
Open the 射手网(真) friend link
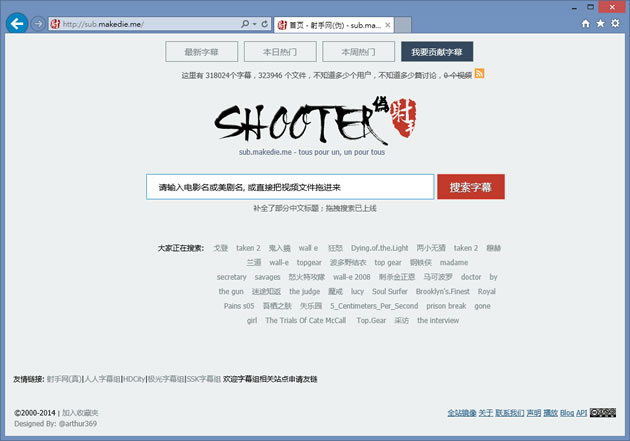coord(64,379)
